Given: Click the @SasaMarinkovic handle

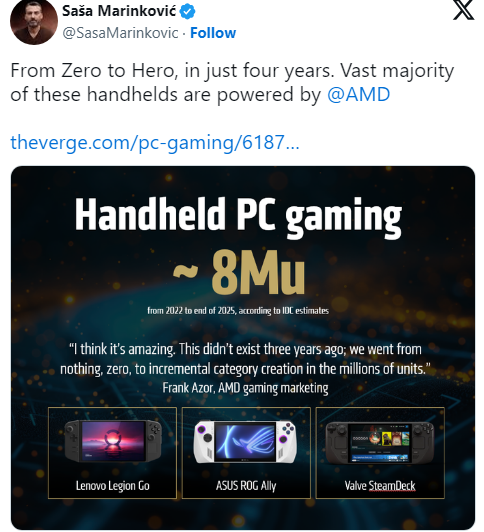Looking at the screenshot, I should tap(120, 33).
